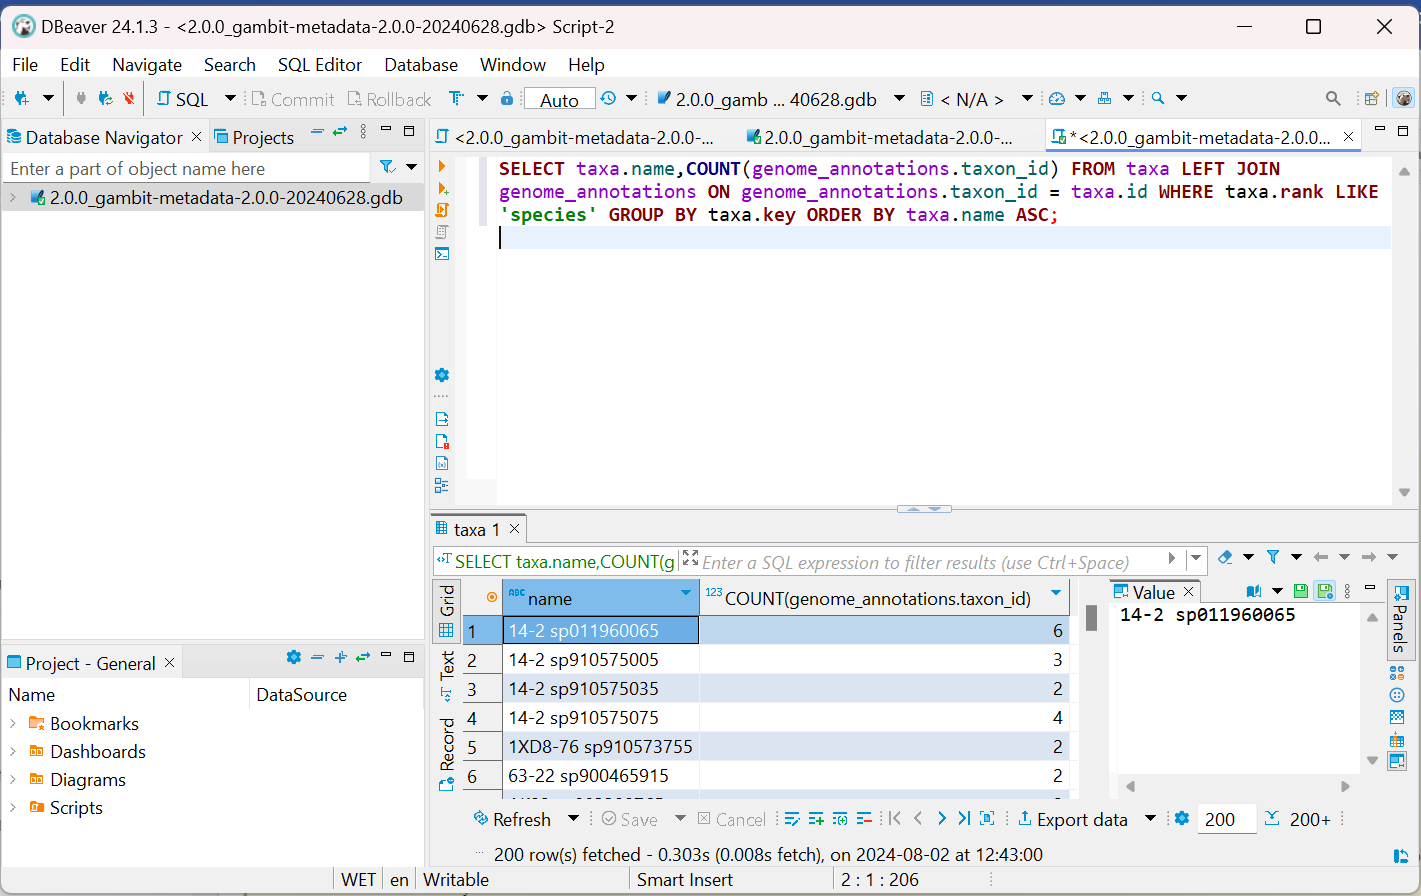Image resolution: width=1421 pixels, height=896 pixels.
Task: Toggle Record view for the results
Action: (447, 751)
